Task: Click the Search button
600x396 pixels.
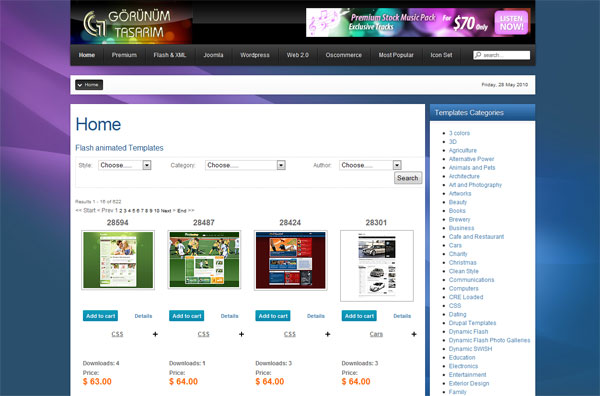Action: (408, 178)
